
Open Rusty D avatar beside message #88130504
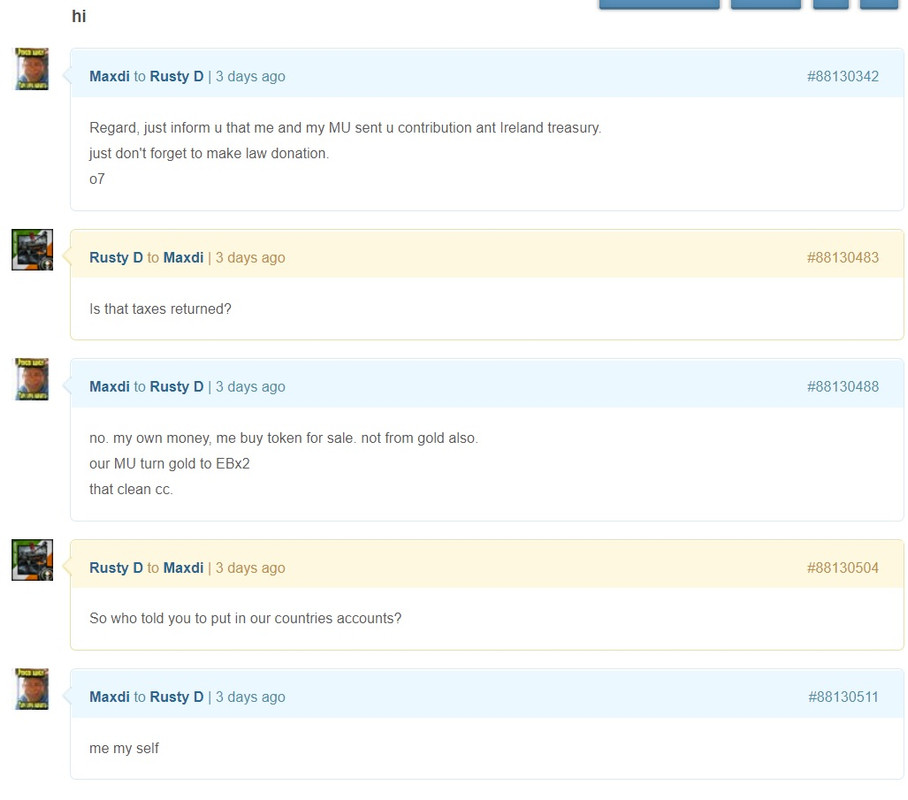click(x=32, y=560)
